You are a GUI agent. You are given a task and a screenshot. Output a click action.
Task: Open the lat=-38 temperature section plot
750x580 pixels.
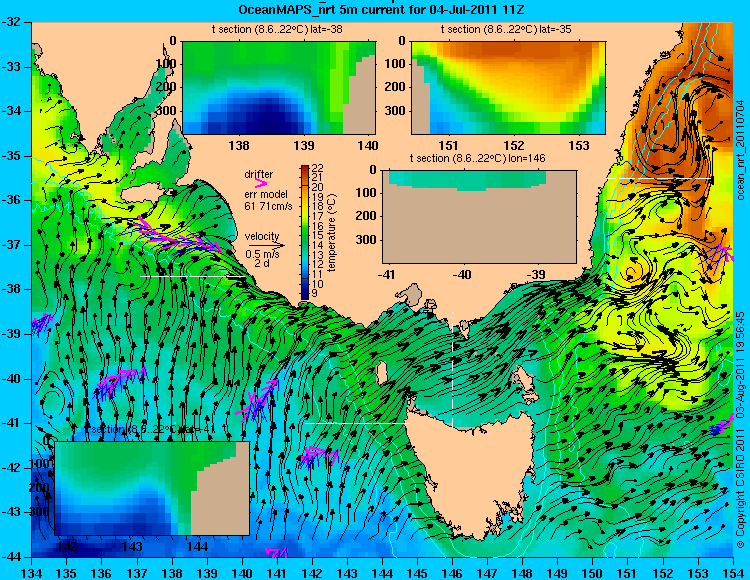[x=279, y=88]
